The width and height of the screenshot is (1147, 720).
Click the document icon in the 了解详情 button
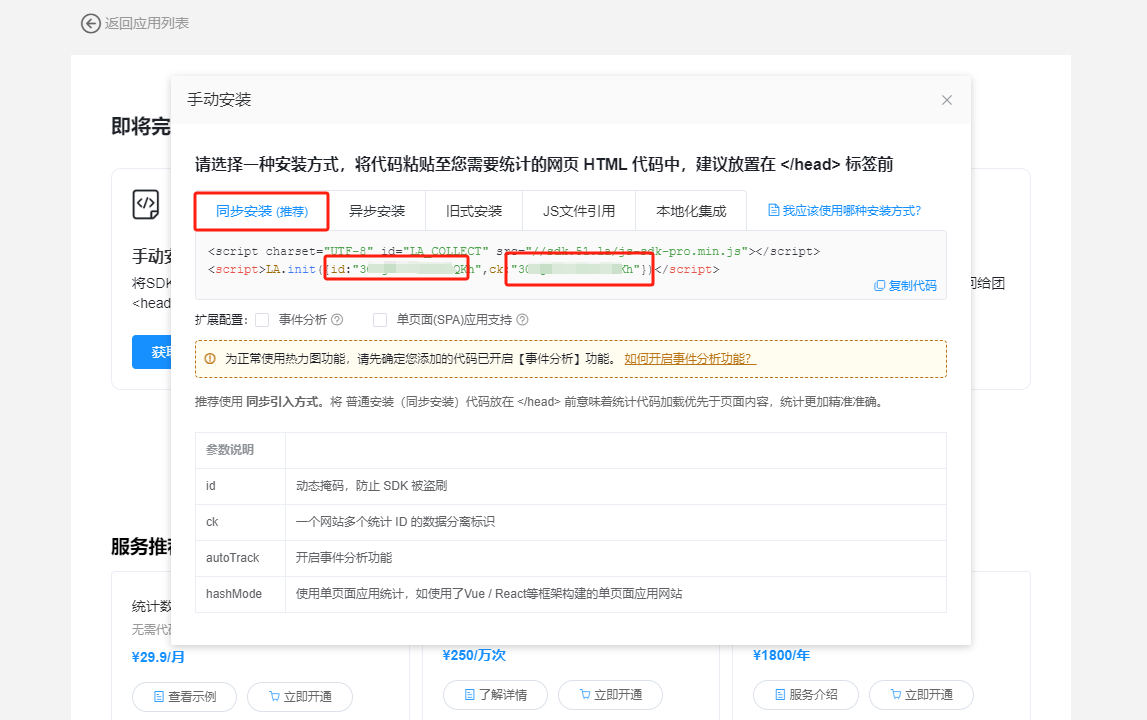pyautogui.click(x=470, y=694)
